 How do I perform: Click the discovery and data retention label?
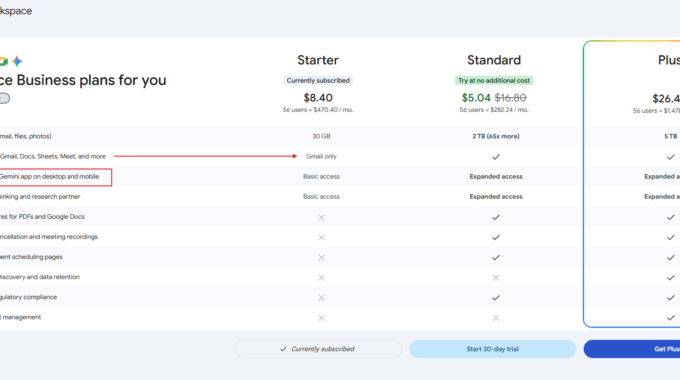tap(40, 277)
